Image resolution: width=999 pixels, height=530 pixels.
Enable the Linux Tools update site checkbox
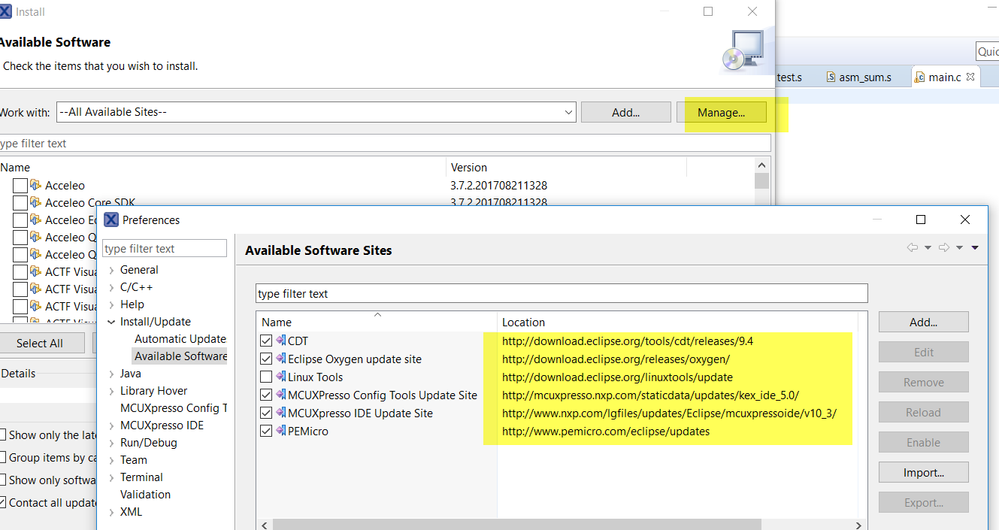click(x=266, y=377)
